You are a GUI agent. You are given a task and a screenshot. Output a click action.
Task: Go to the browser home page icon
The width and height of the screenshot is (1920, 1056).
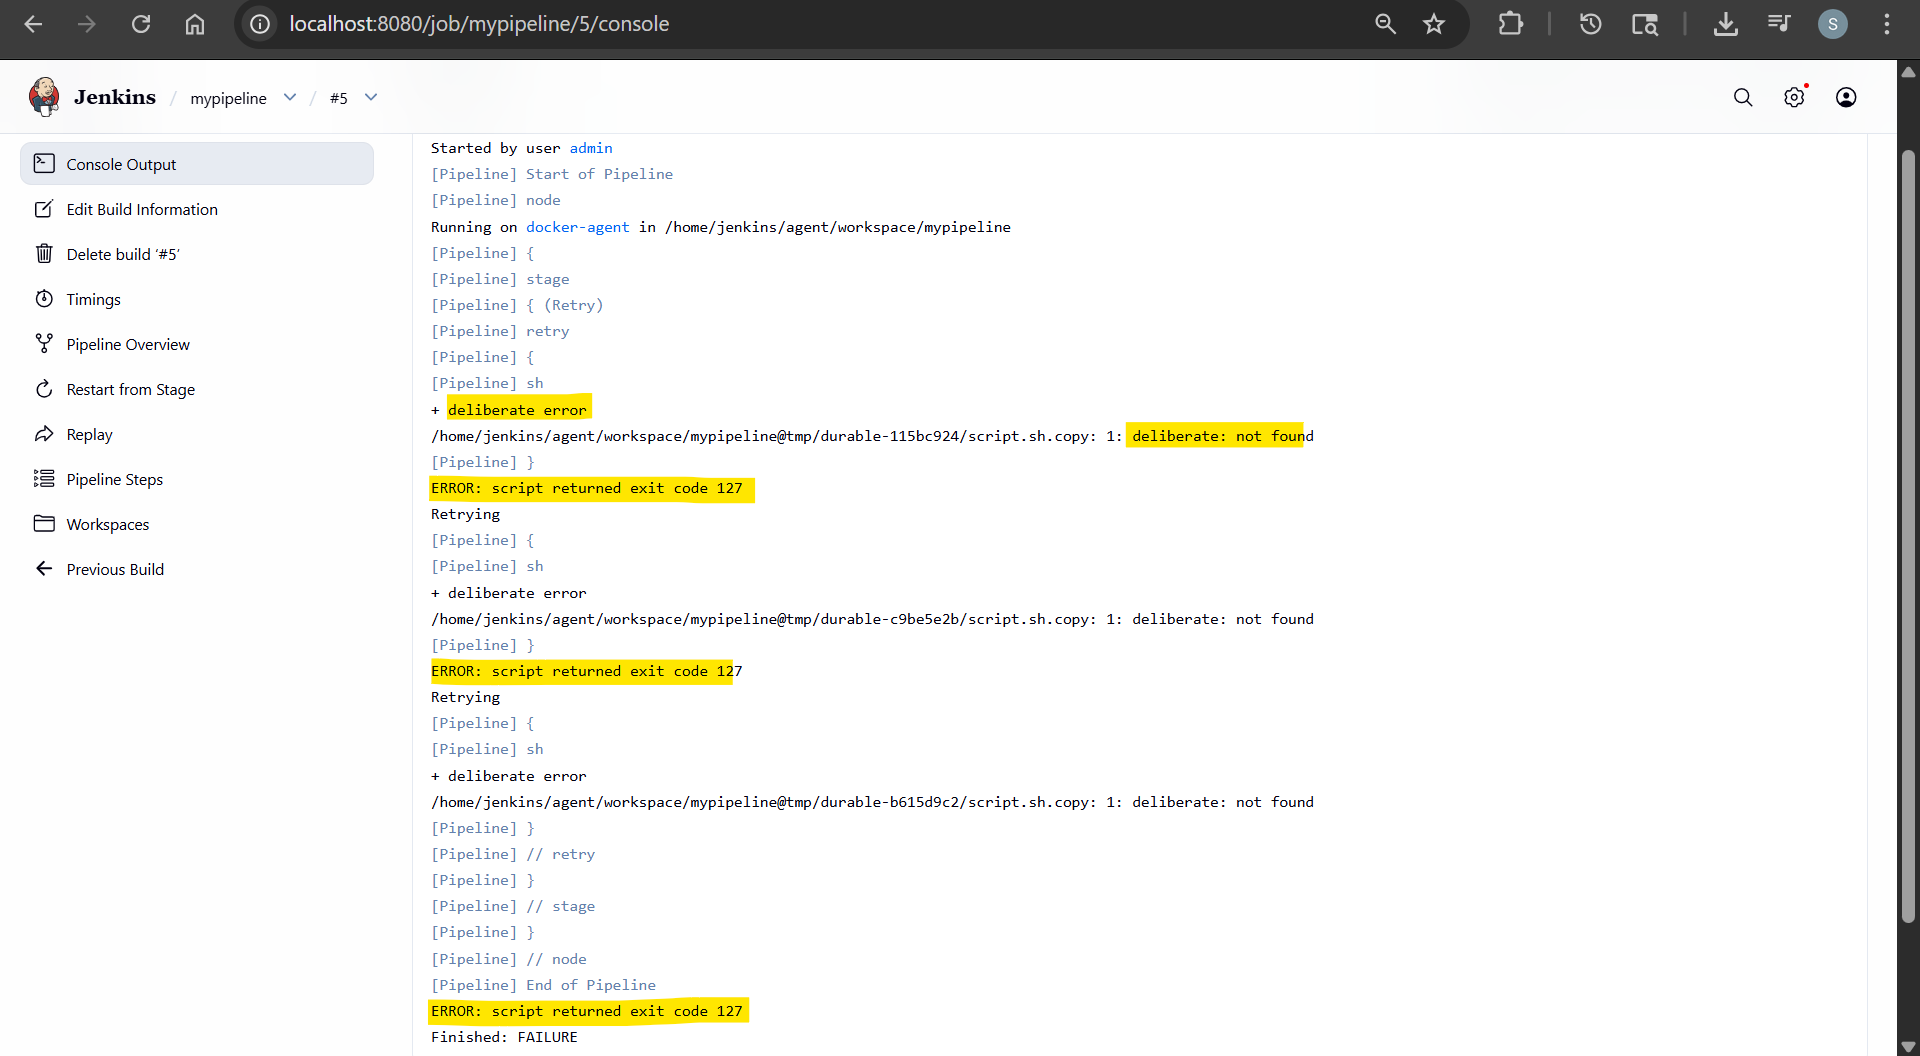[x=195, y=24]
